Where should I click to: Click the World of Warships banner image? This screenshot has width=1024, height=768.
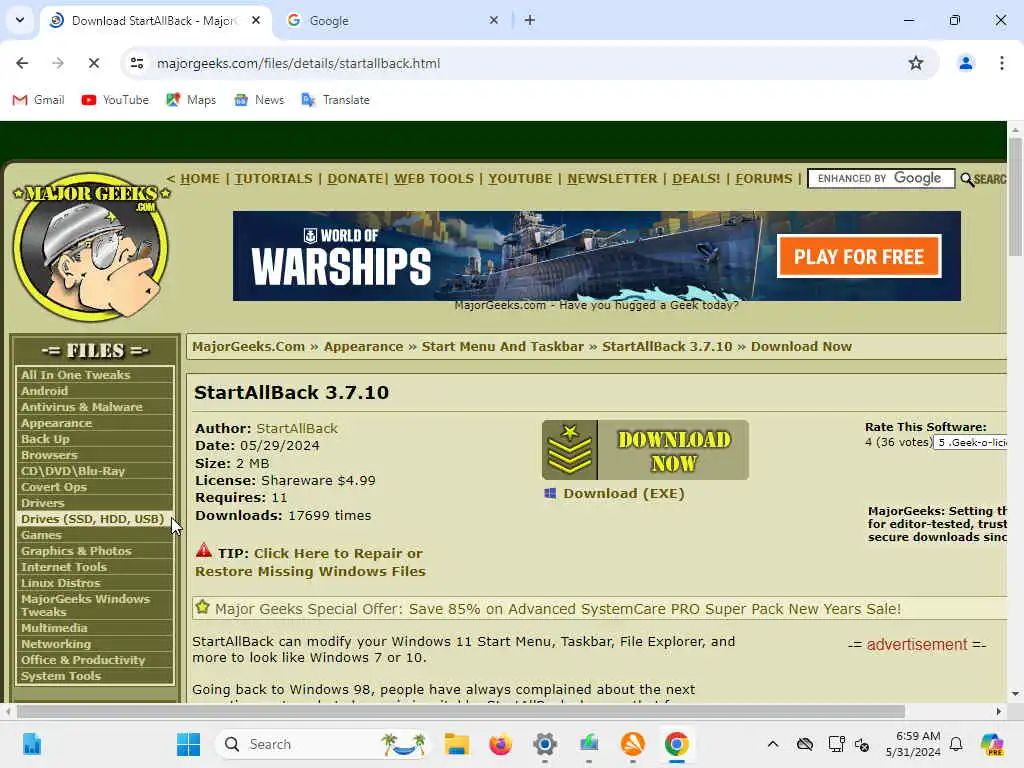pyautogui.click(x=596, y=256)
